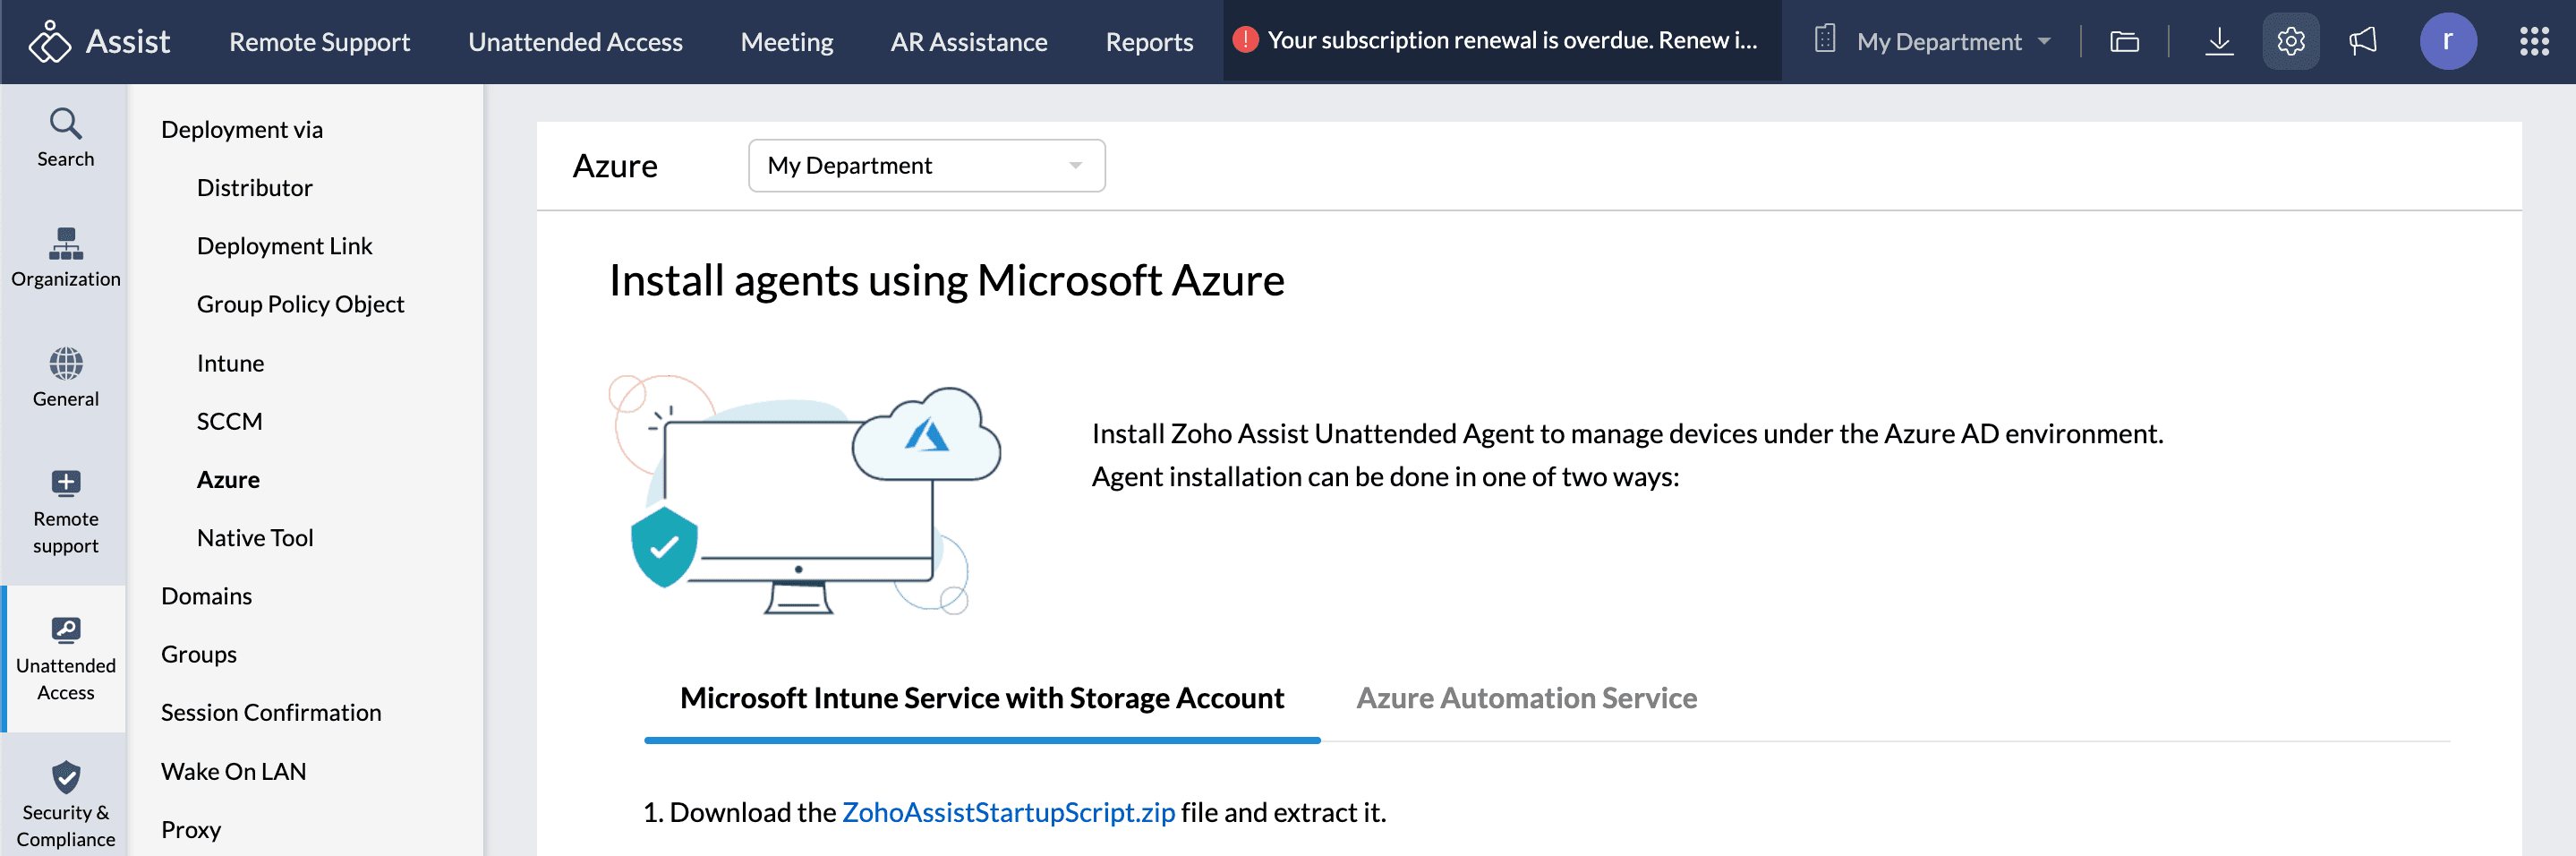Click the subscription overdue alert icon
Viewport: 2576px width, 856px height.
(x=1245, y=40)
